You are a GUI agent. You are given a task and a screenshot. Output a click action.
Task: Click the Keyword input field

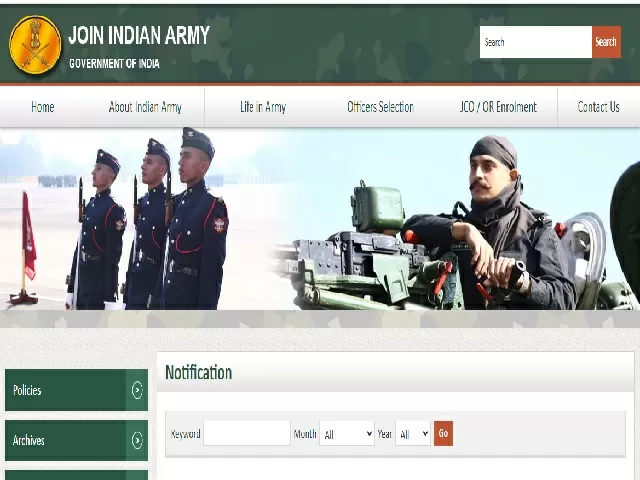(x=246, y=434)
